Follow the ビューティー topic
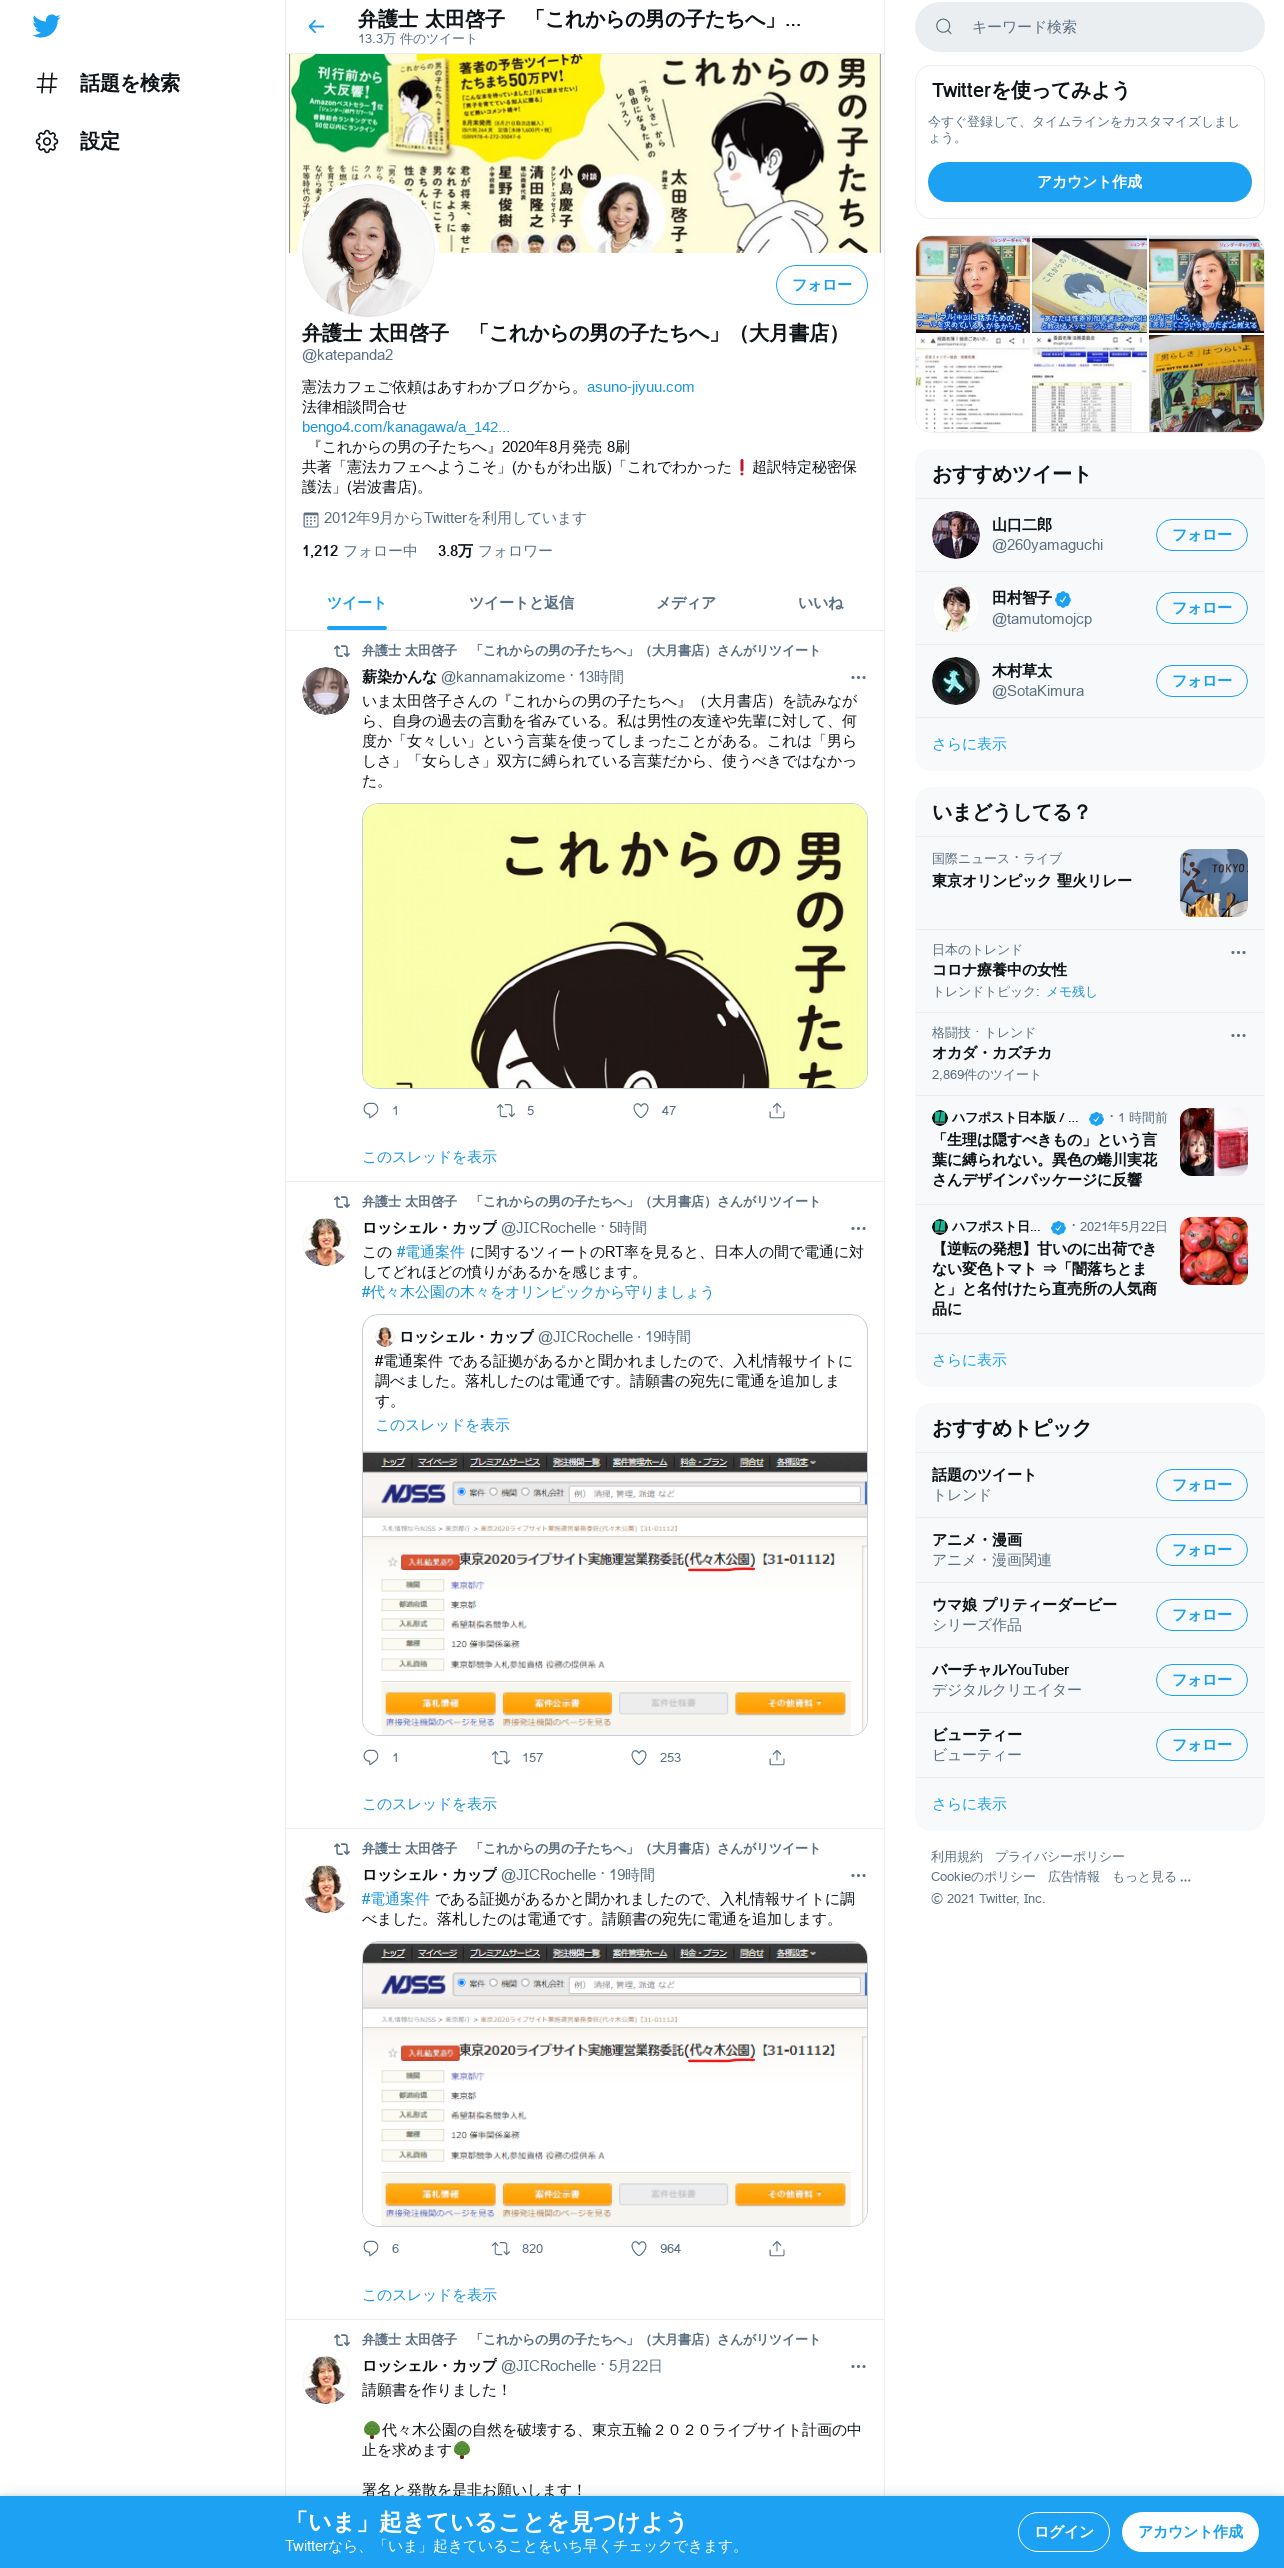Viewport: 1284px width, 2568px height. click(x=1202, y=1745)
